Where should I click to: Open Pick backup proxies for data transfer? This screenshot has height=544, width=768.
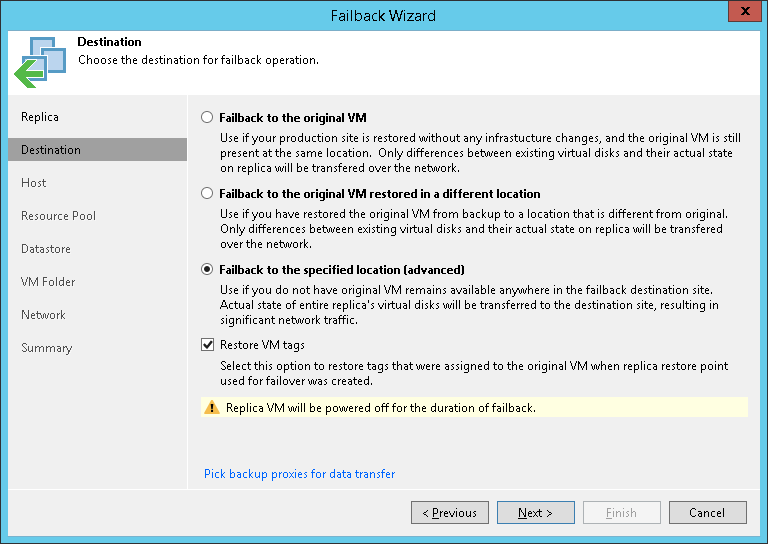coord(299,474)
